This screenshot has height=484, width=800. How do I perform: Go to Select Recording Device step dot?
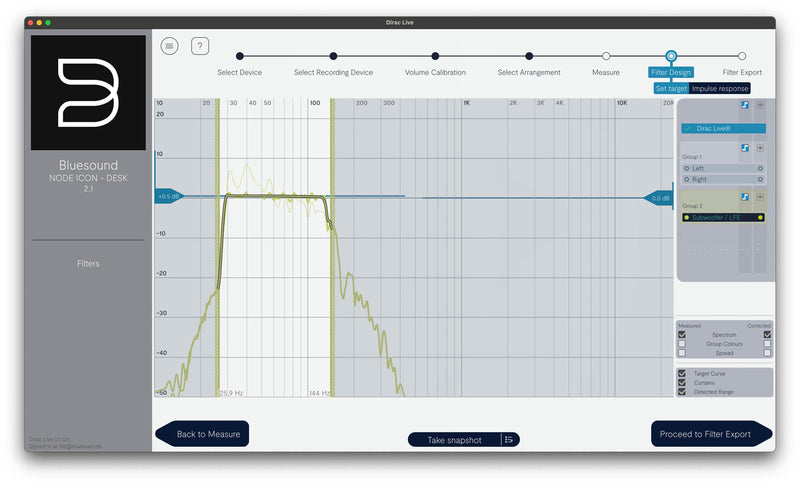coord(333,56)
